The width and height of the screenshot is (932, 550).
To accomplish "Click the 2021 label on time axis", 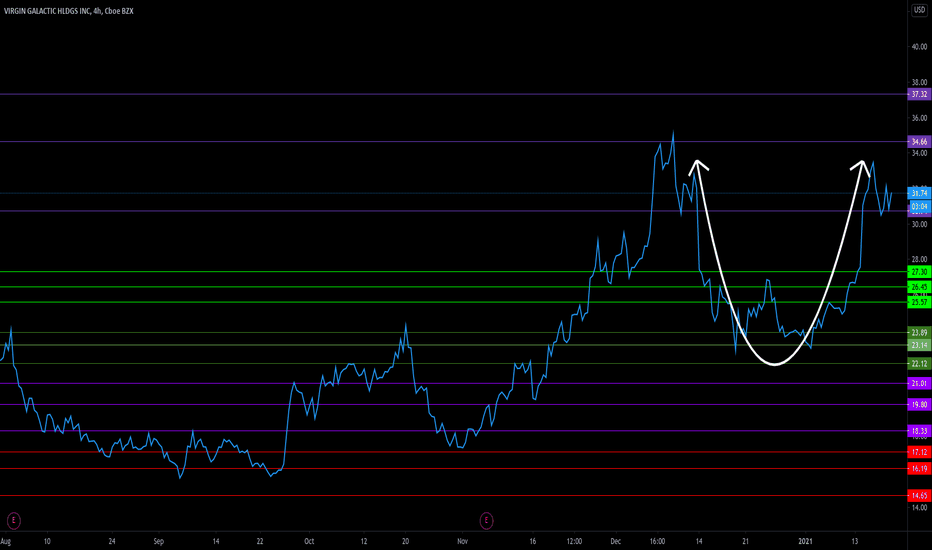I will (805, 541).
